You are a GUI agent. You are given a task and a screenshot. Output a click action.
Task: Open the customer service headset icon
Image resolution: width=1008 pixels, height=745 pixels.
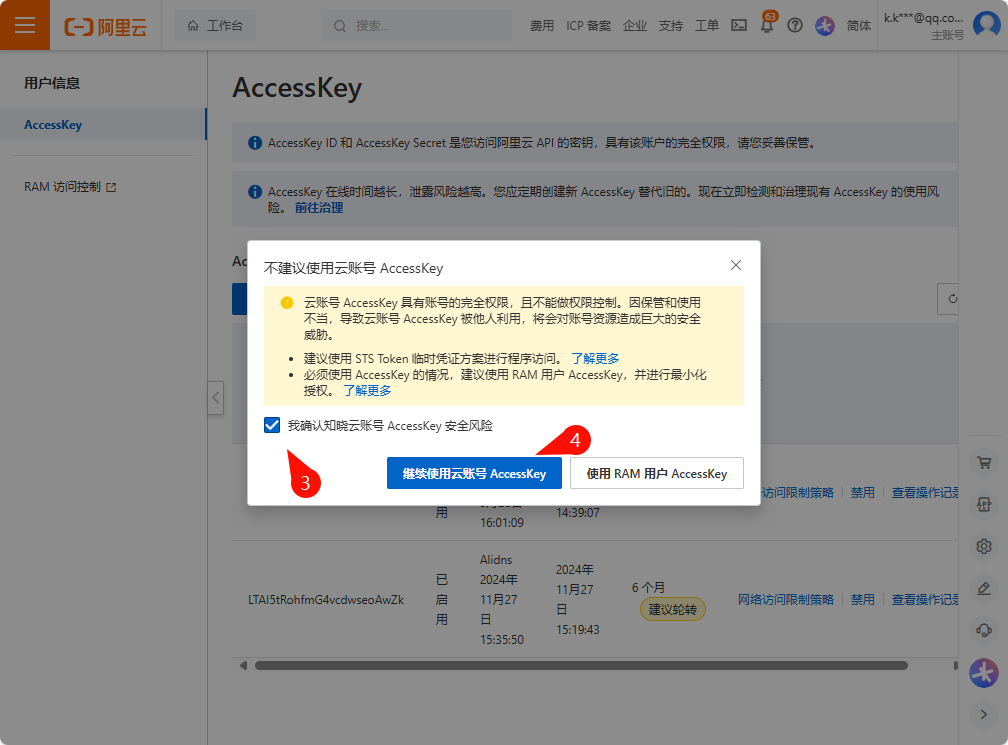984,631
